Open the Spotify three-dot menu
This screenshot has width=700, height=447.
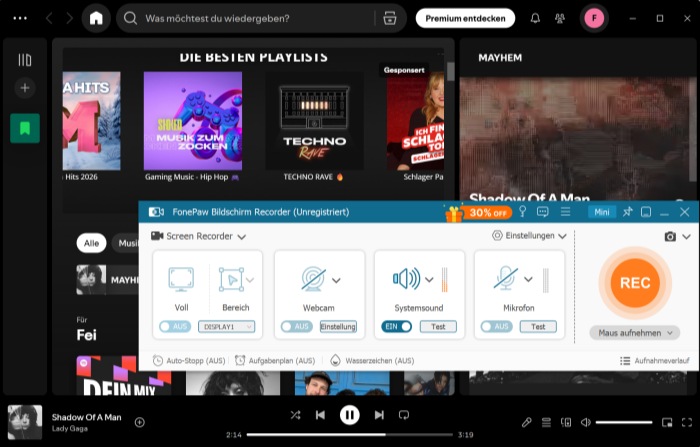tap(20, 18)
